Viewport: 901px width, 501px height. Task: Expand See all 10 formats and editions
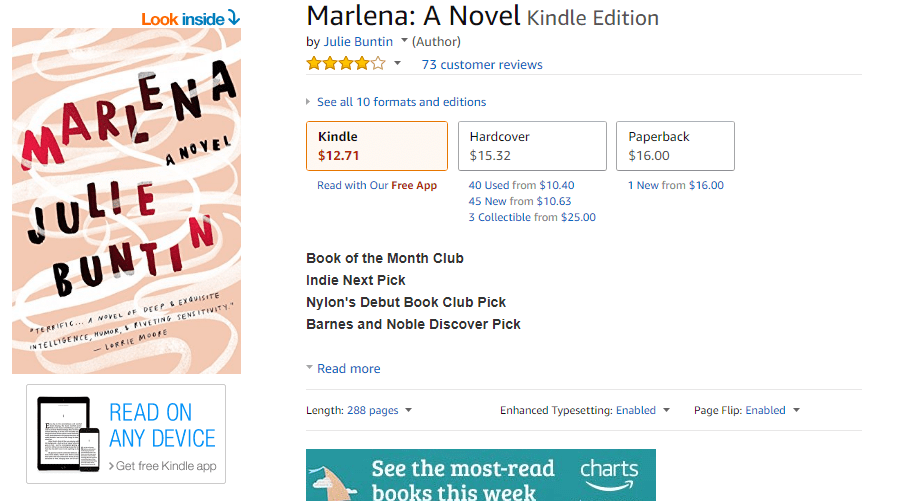400,102
